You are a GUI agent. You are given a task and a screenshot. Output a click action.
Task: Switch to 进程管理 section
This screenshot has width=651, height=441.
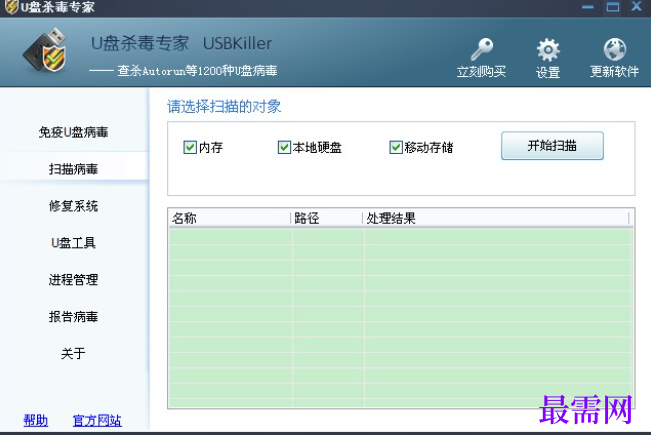click(73, 279)
